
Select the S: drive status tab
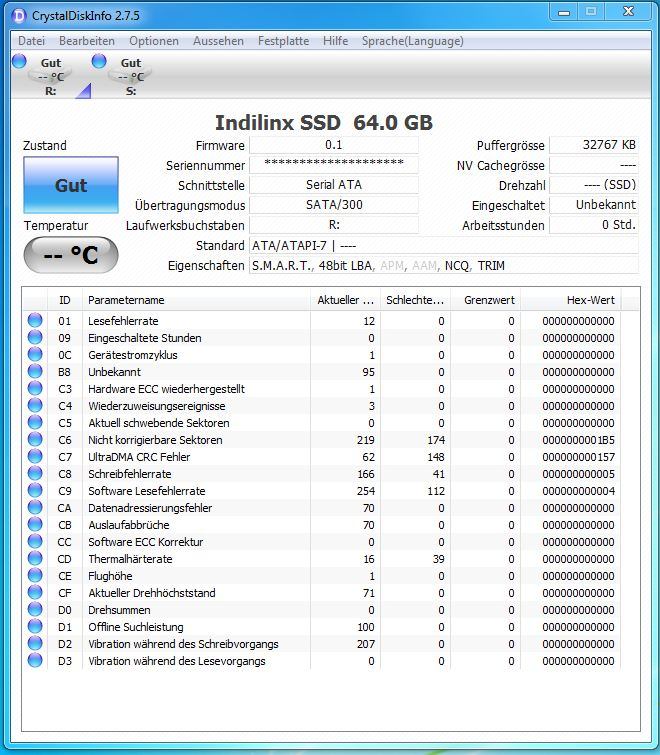(x=130, y=76)
